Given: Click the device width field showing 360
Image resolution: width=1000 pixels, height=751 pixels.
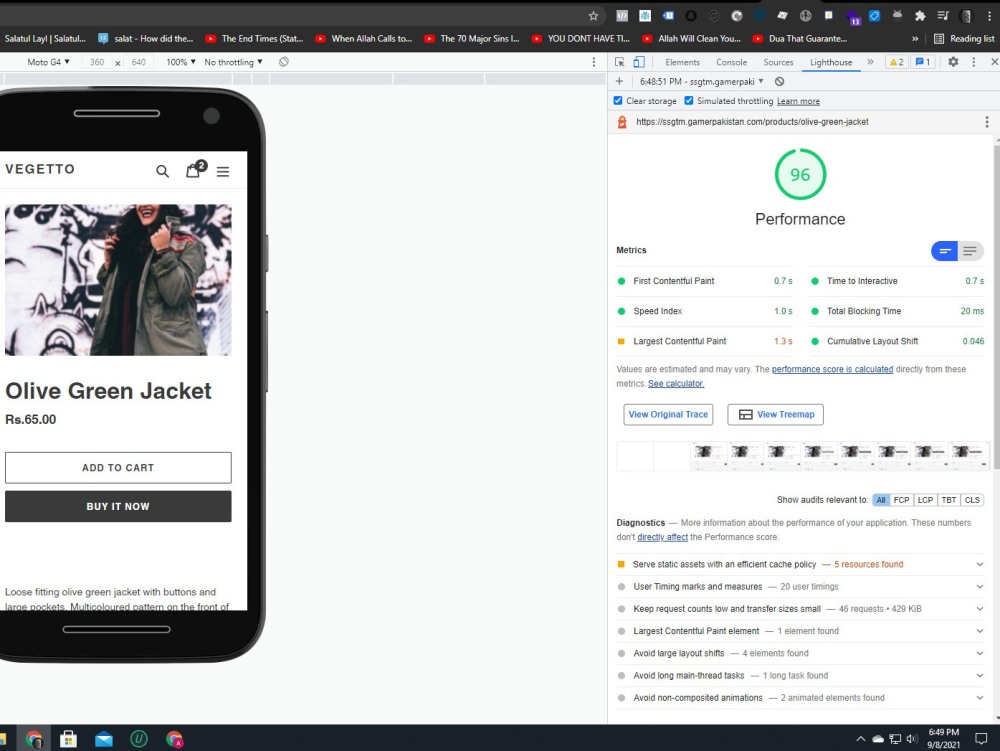Looking at the screenshot, I should 97,62.
